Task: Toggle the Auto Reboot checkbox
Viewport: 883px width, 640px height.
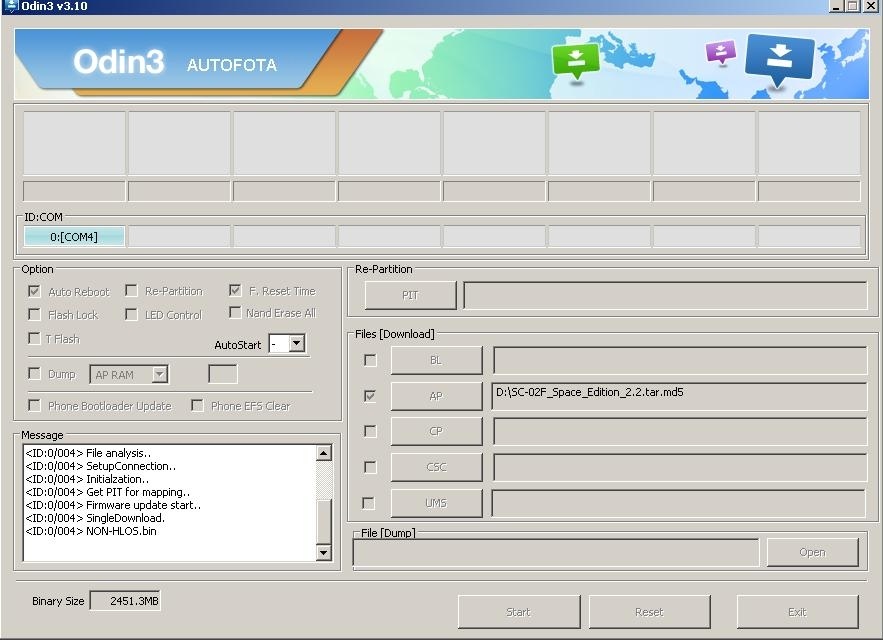Action: [x=34, y=291]
